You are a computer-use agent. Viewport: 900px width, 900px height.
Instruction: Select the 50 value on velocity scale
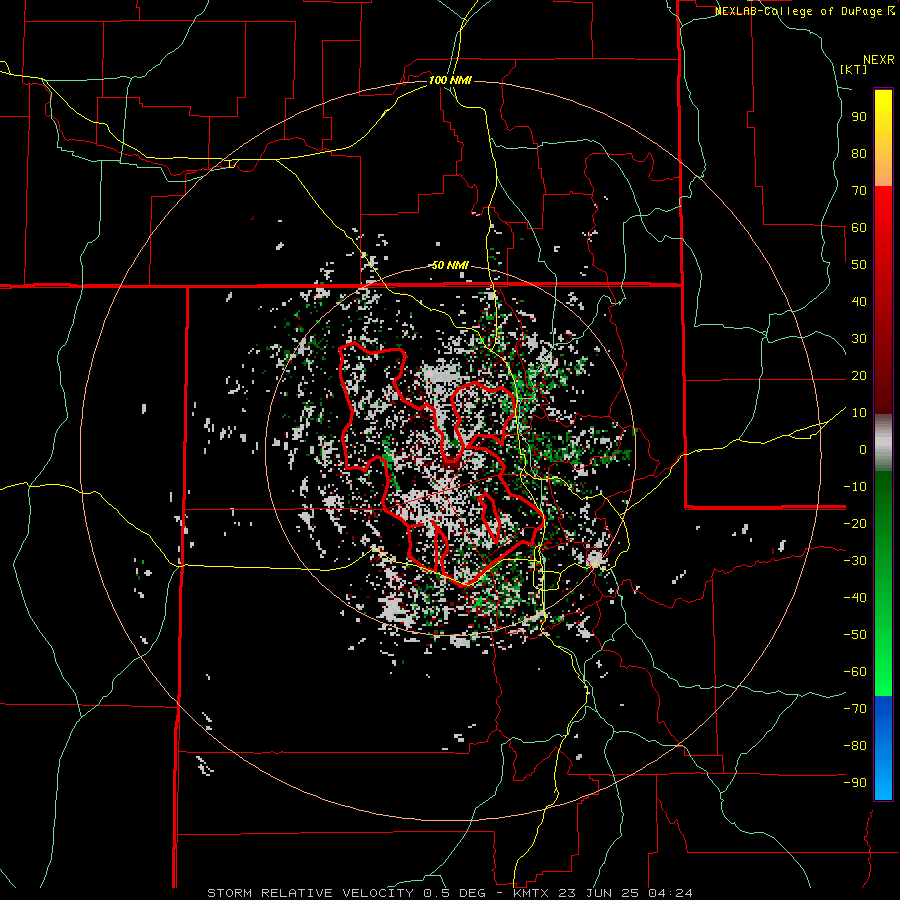pos(859,265)
